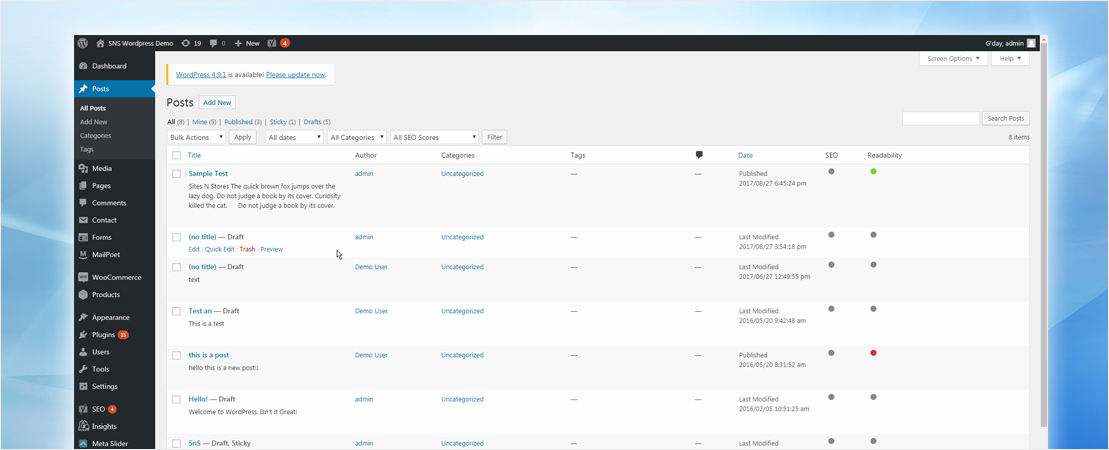Tick the select-all checkbox in table header
Viewport: 1109px width, 450px height.
pos(177,155)
